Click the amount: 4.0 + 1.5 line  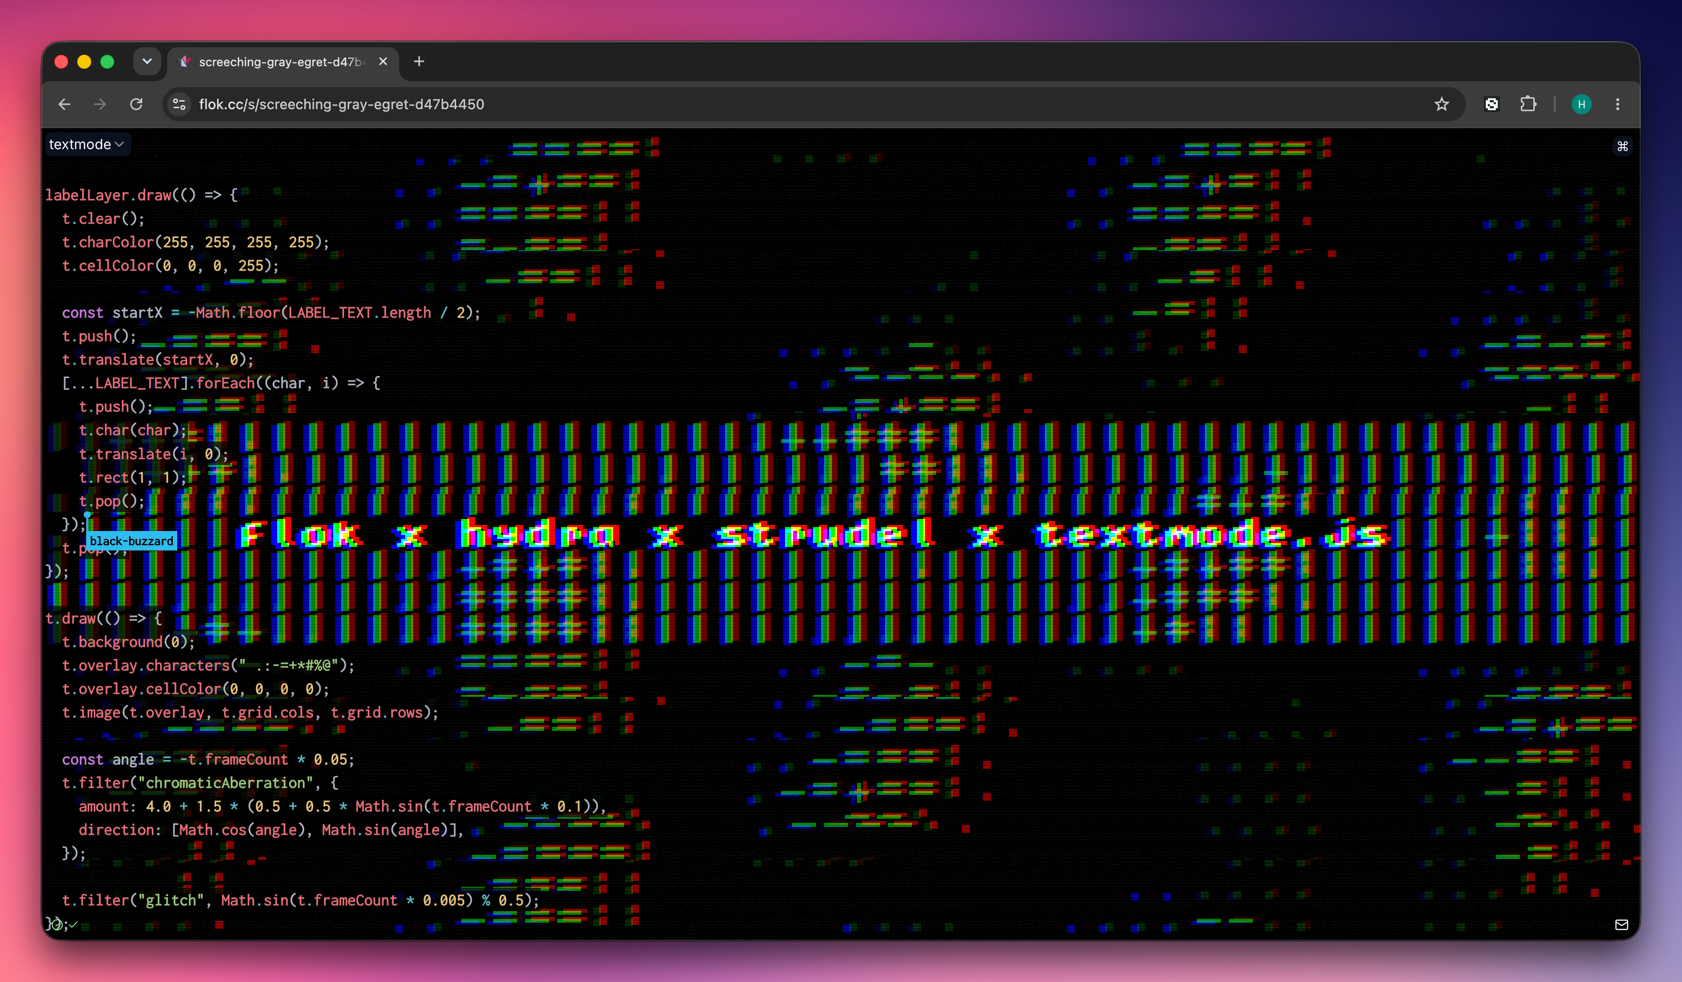343,807
